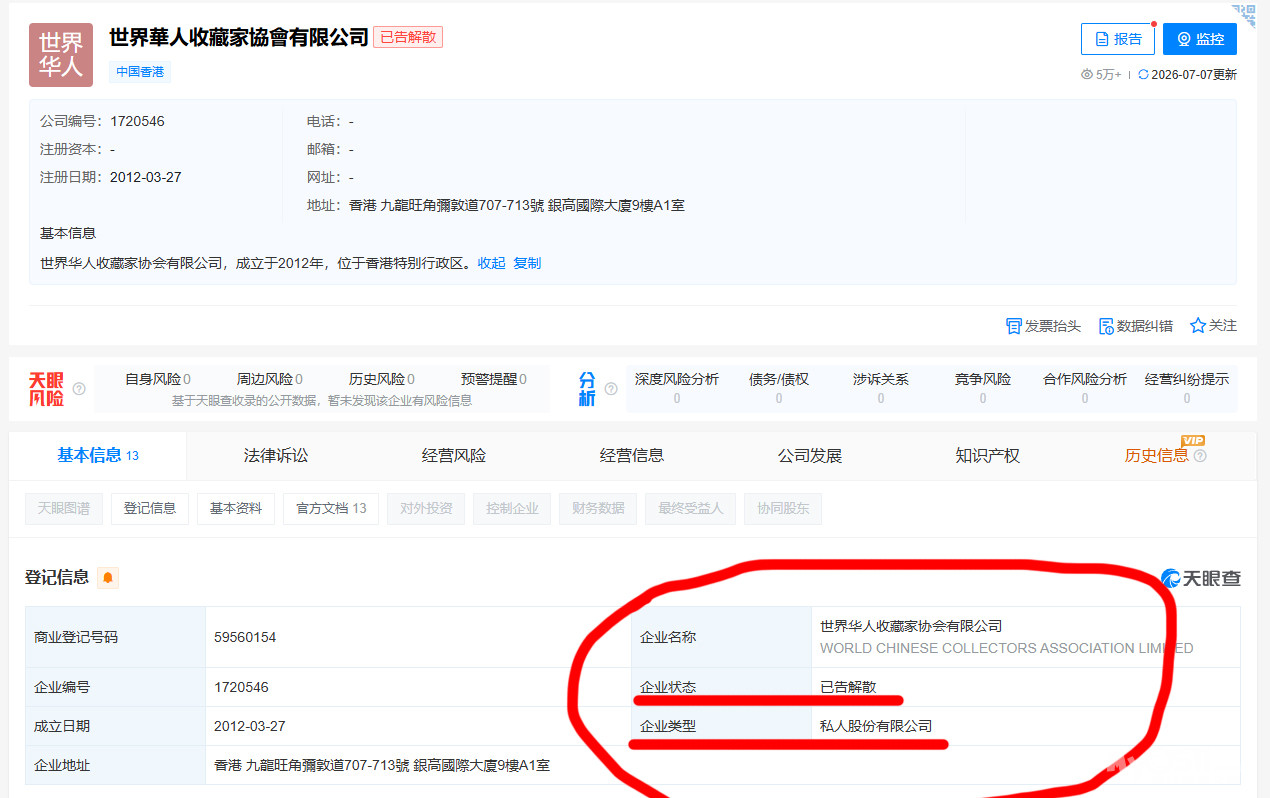Copy the description with 复制 link

pyautogui.click(x=527, y=263)
